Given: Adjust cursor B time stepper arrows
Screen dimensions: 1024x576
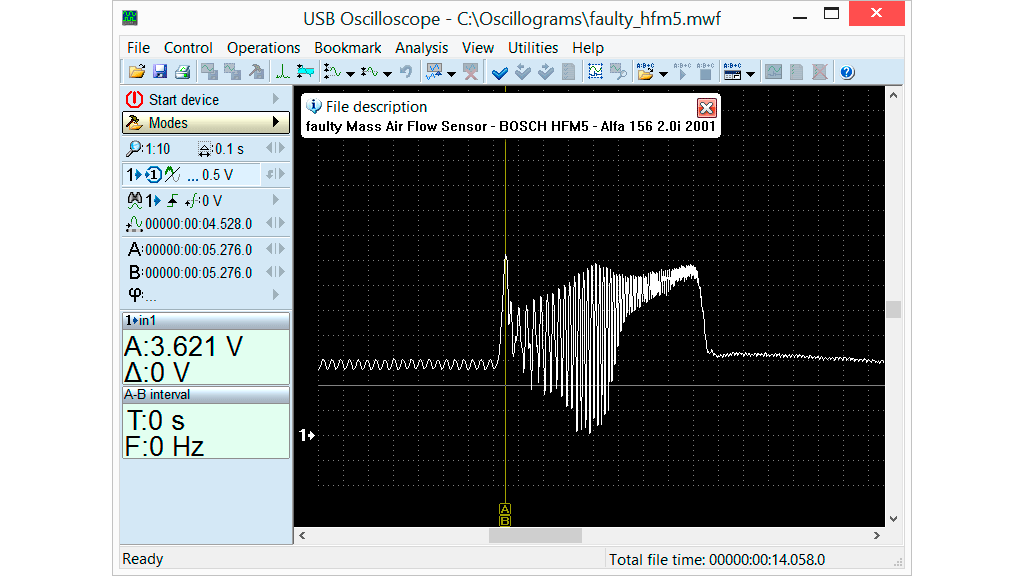Looking at the screenshot, I should 276,272.
